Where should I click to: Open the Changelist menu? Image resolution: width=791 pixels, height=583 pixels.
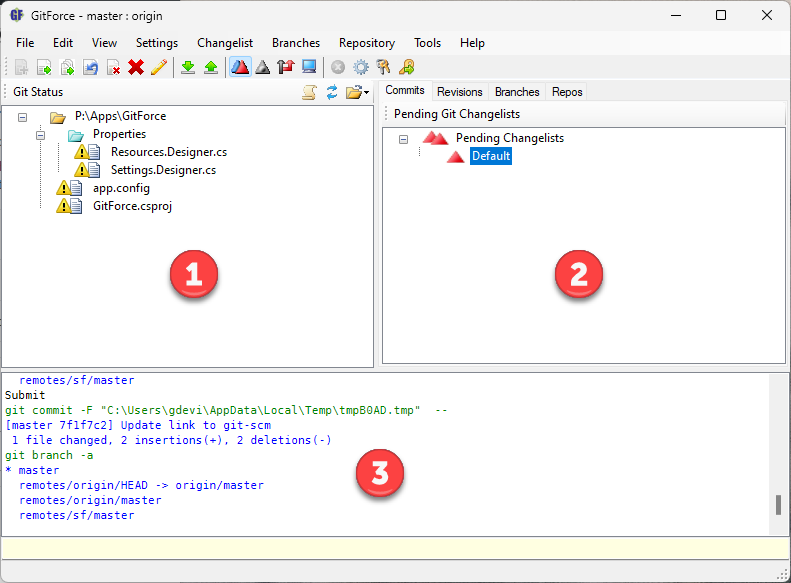click(225, 43)
